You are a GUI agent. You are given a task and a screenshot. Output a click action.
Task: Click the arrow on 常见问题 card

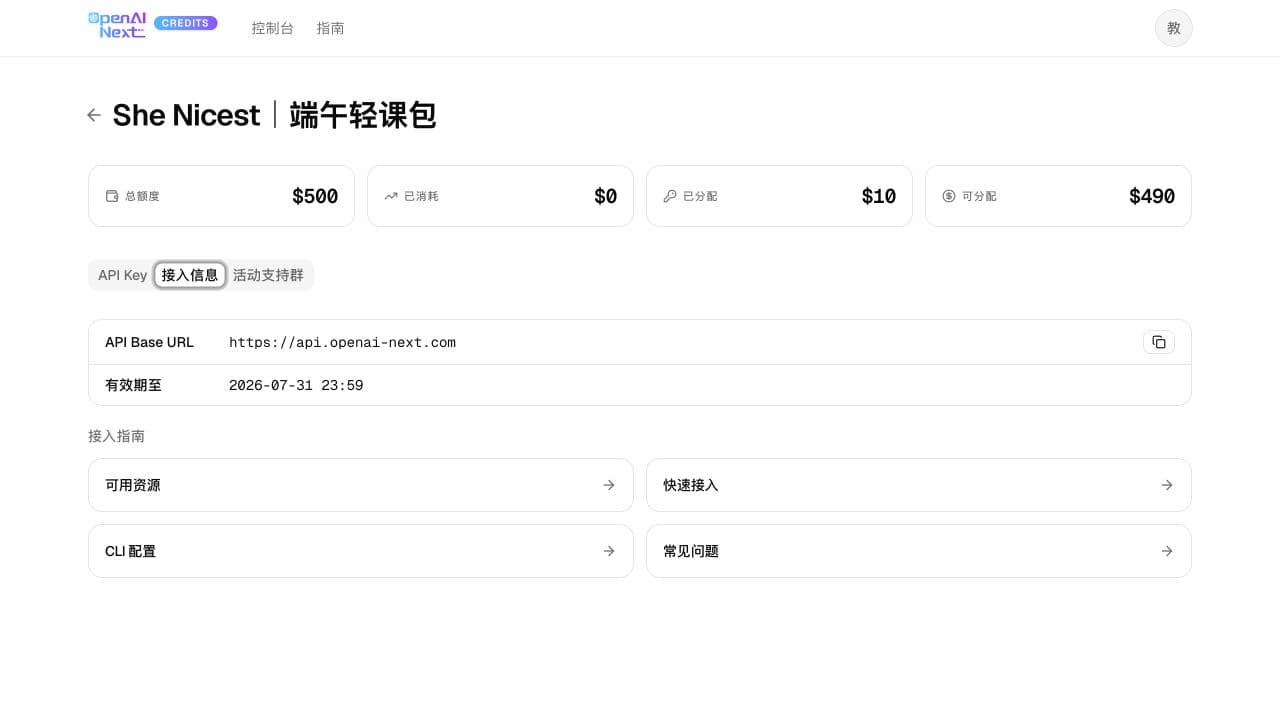tap(1167, 551)
